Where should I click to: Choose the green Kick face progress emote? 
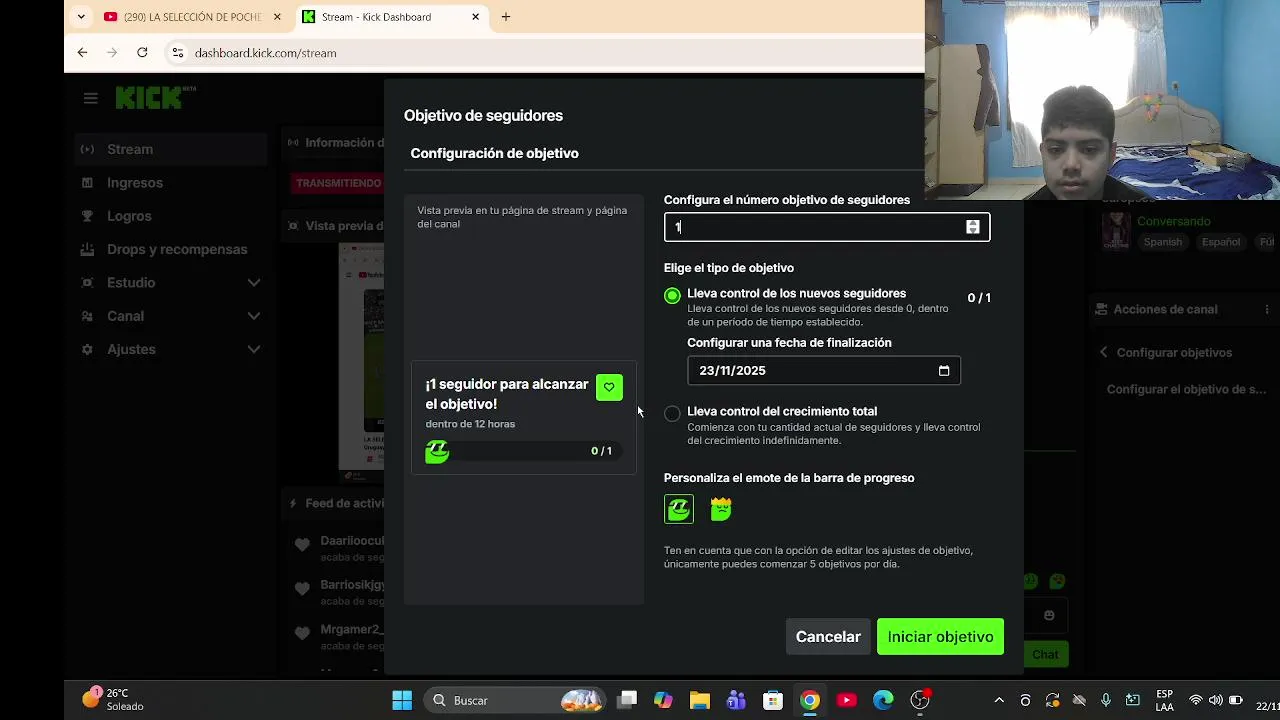coord(679,510)
